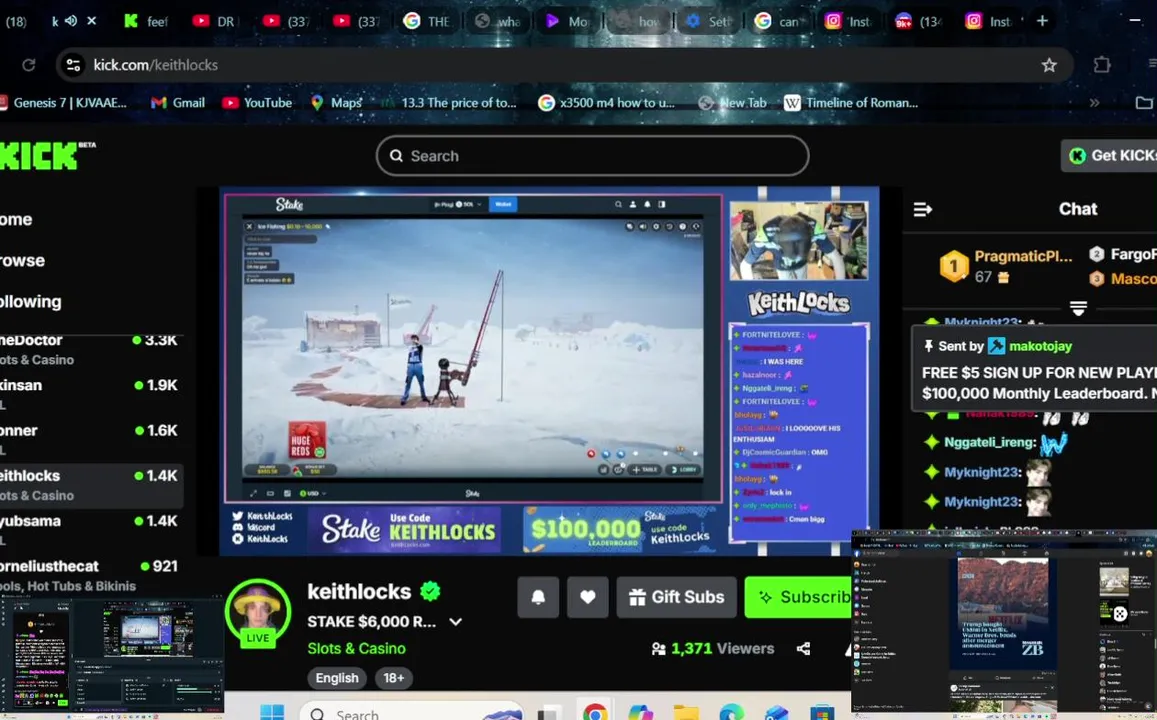This screenshot has height=720, width=1157.
Task: Open the all bookmarks folder icon
Action: pos(1144,103)
